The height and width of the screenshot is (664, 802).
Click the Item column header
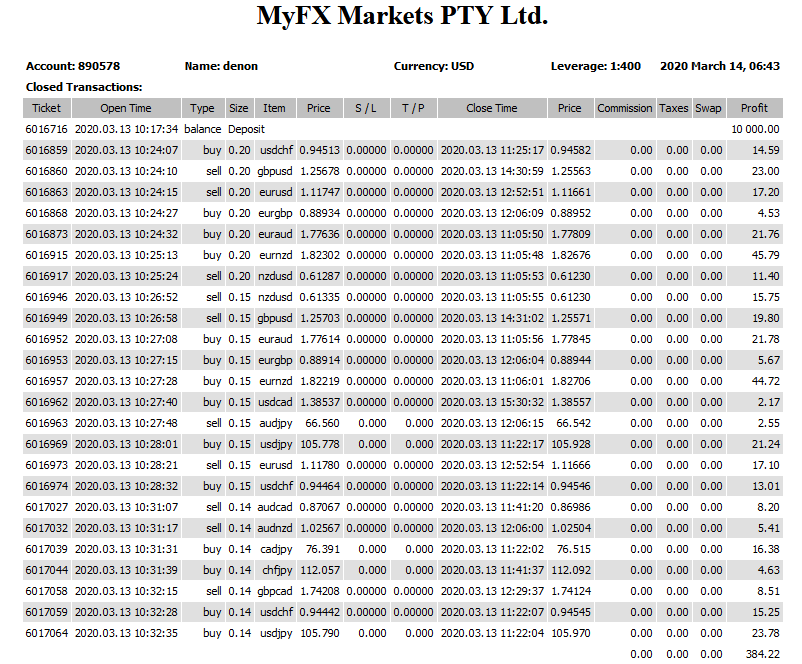point(274,108)
